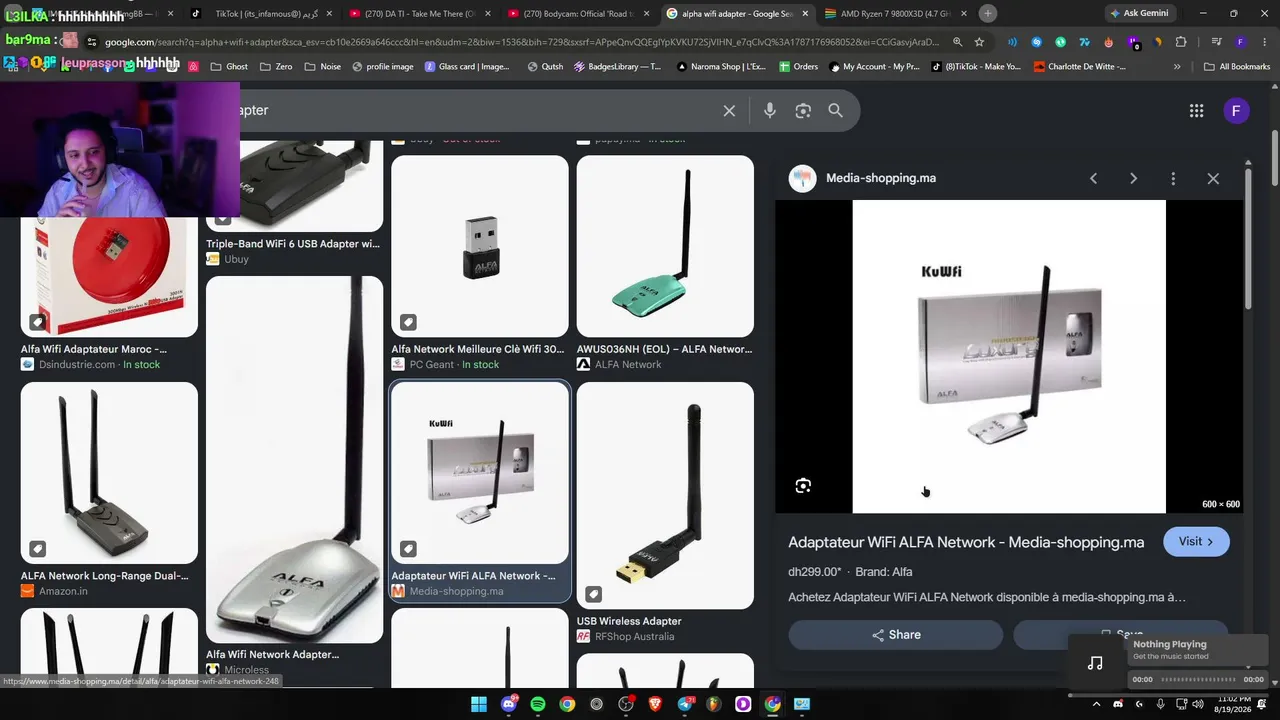
Task: Close the alpha wifi adapter Google tab
Action: pyautogui.click(x=803, y=13)
